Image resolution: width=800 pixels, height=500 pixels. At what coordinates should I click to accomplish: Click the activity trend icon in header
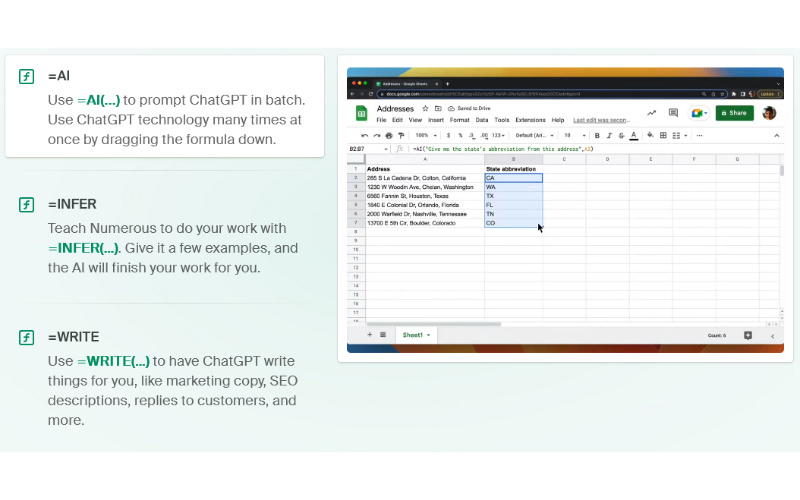[652, 113]
